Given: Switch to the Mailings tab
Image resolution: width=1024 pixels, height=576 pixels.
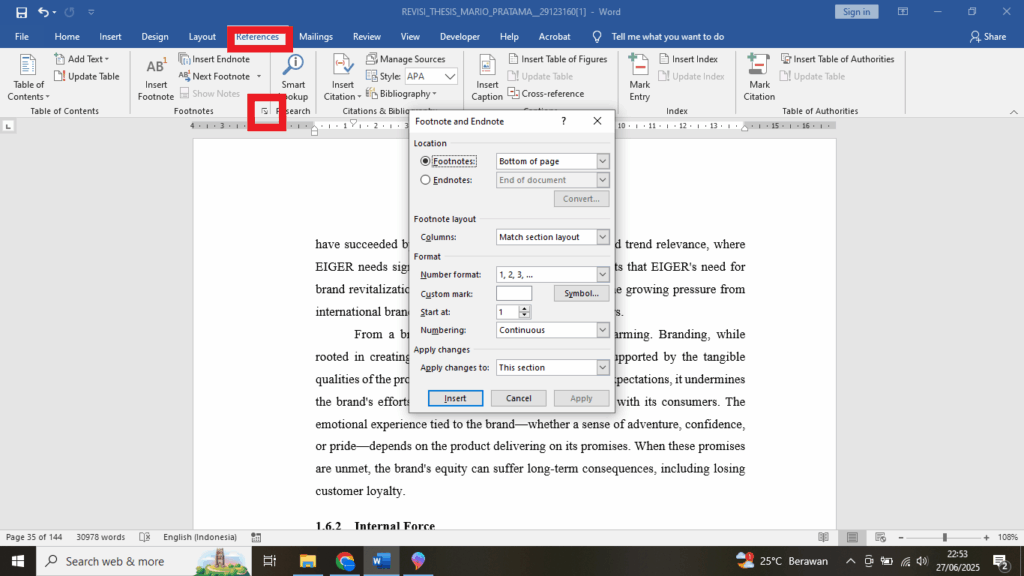Looking at the screenshot, I should tap(316, 37).
